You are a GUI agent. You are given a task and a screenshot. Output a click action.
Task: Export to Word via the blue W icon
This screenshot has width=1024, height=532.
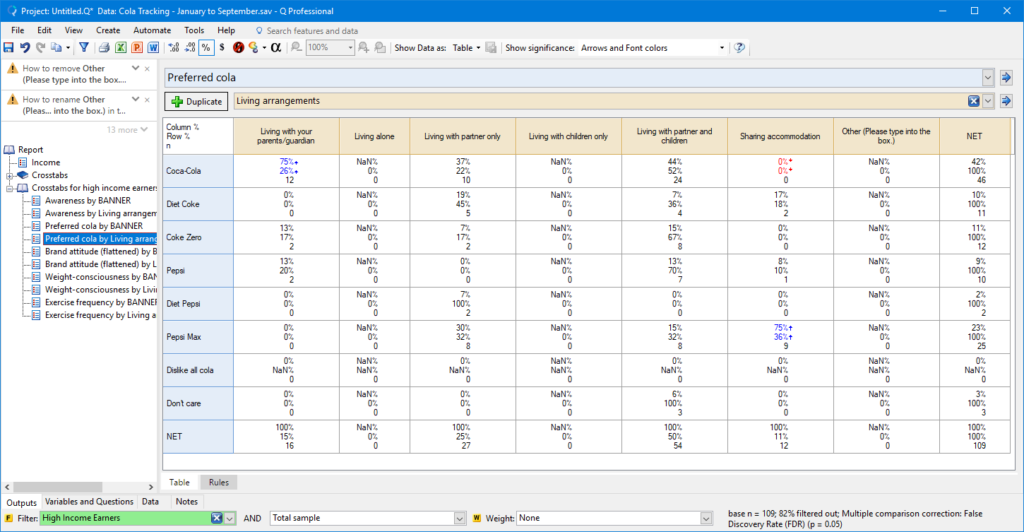pyautogui.click(x=153, y=48)
